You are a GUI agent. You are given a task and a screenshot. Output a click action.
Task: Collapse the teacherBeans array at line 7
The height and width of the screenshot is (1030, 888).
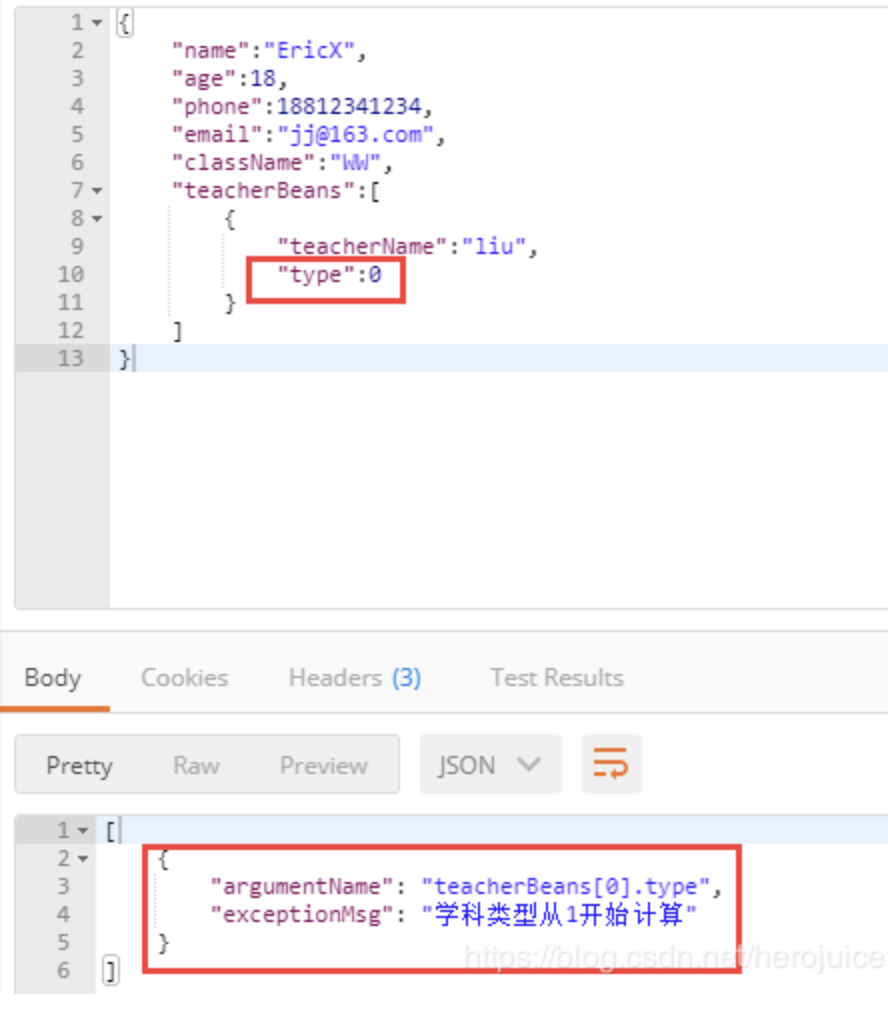pos(97,191)
